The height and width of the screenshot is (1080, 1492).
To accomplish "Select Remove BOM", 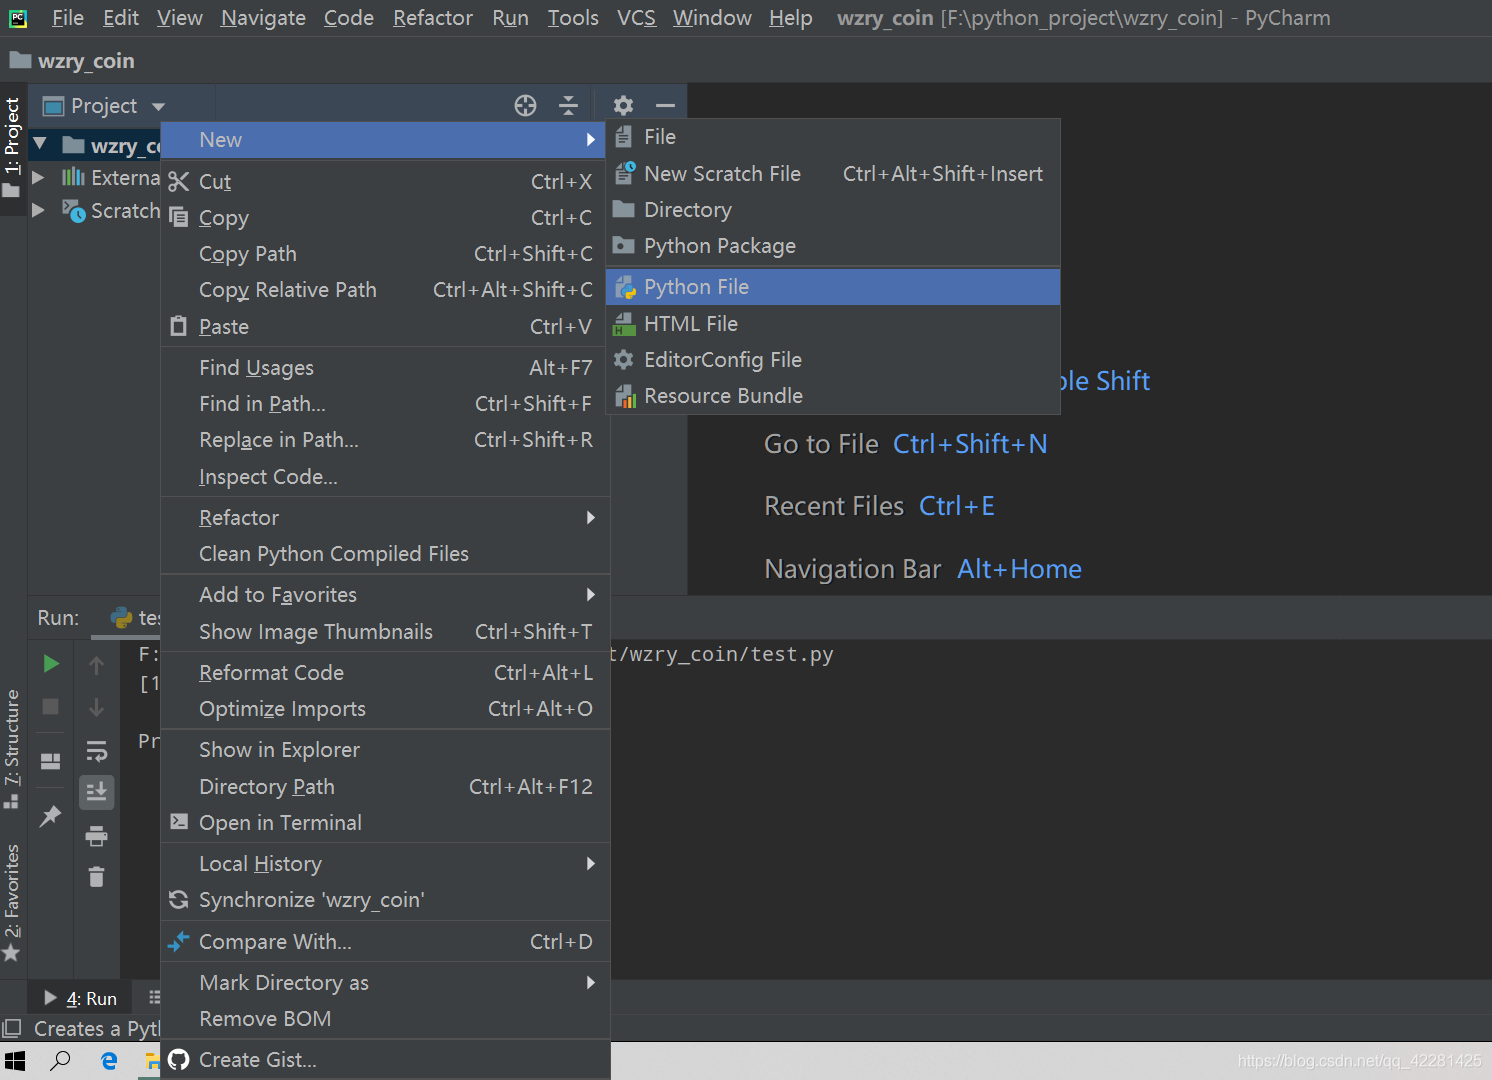I will click(x=385, y=1019).
